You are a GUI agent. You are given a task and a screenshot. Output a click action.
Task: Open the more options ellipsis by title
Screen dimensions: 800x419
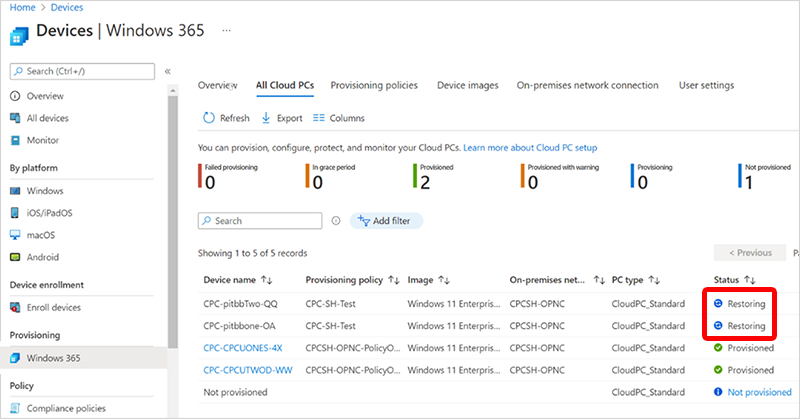[226, 30]
